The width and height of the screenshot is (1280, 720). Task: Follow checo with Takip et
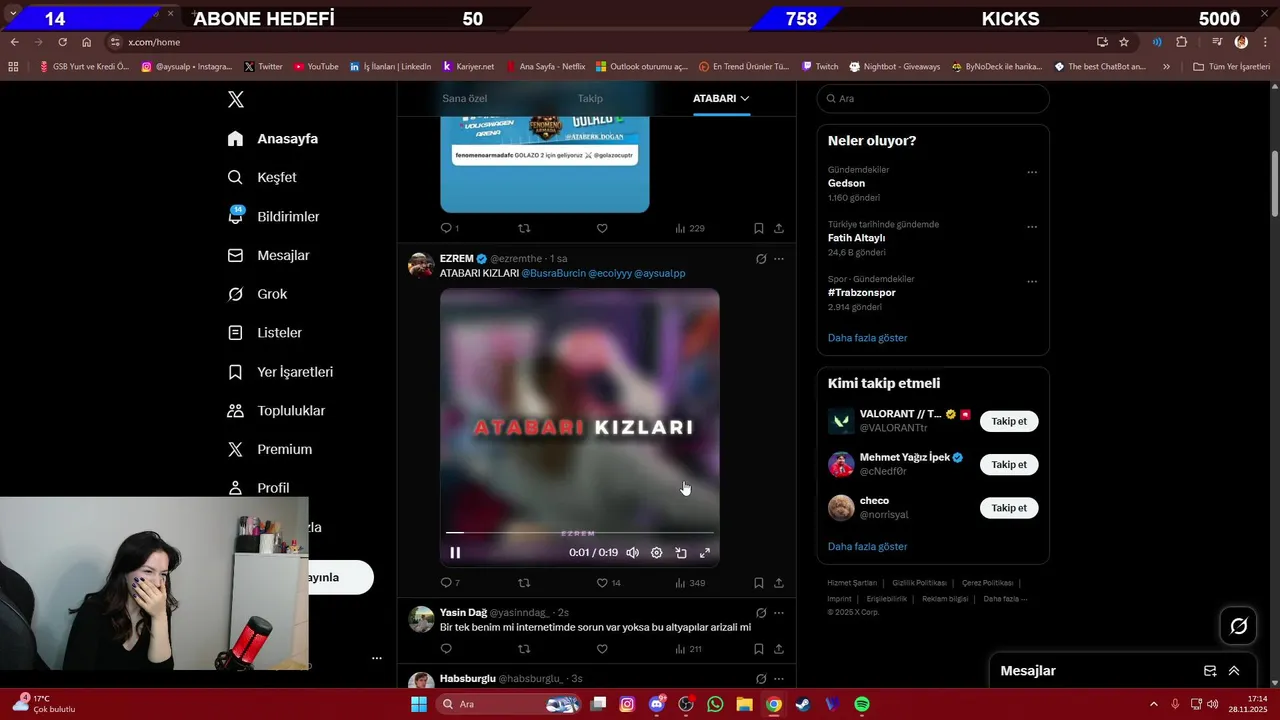[1009, 508]
